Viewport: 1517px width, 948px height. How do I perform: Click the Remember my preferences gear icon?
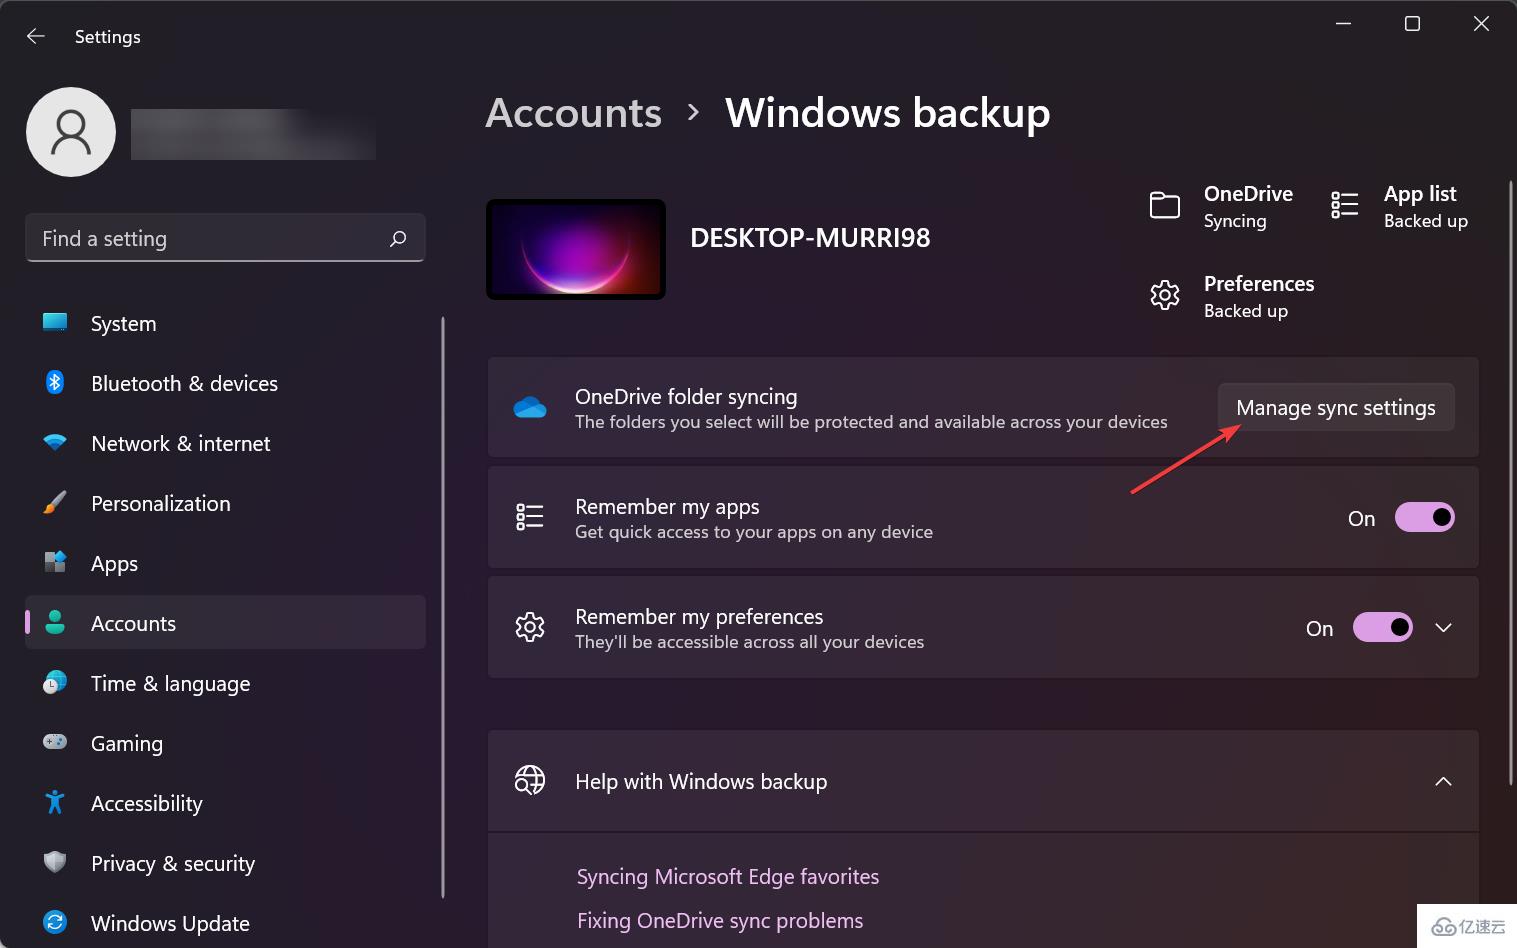pos(530,627)
